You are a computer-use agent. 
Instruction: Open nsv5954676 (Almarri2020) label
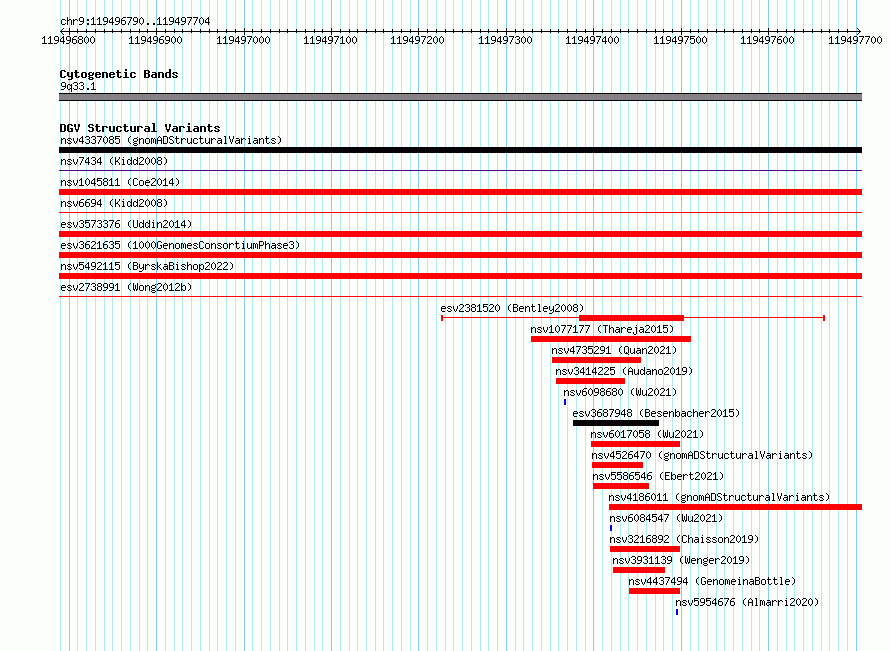coord(747,602)
